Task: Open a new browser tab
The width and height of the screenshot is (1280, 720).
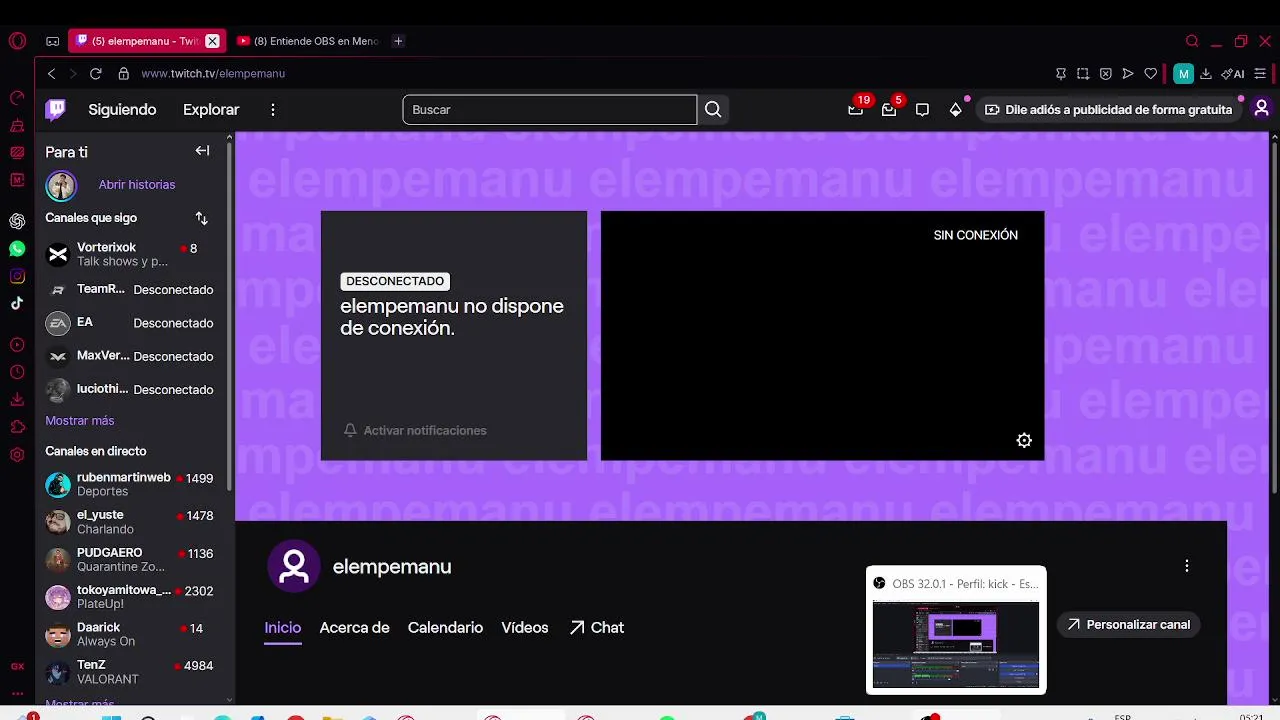Action: pos(398,41)
